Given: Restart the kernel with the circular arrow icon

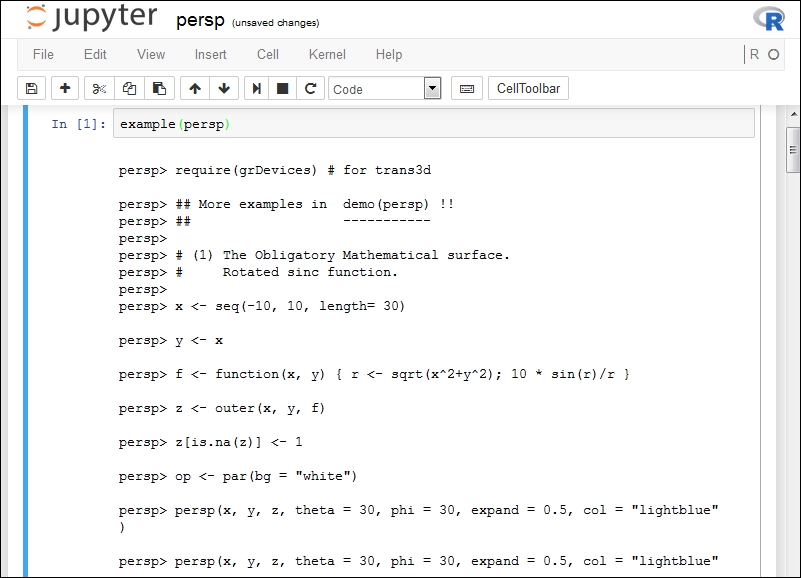Looking at the screenshot, I should coord(310,88).
